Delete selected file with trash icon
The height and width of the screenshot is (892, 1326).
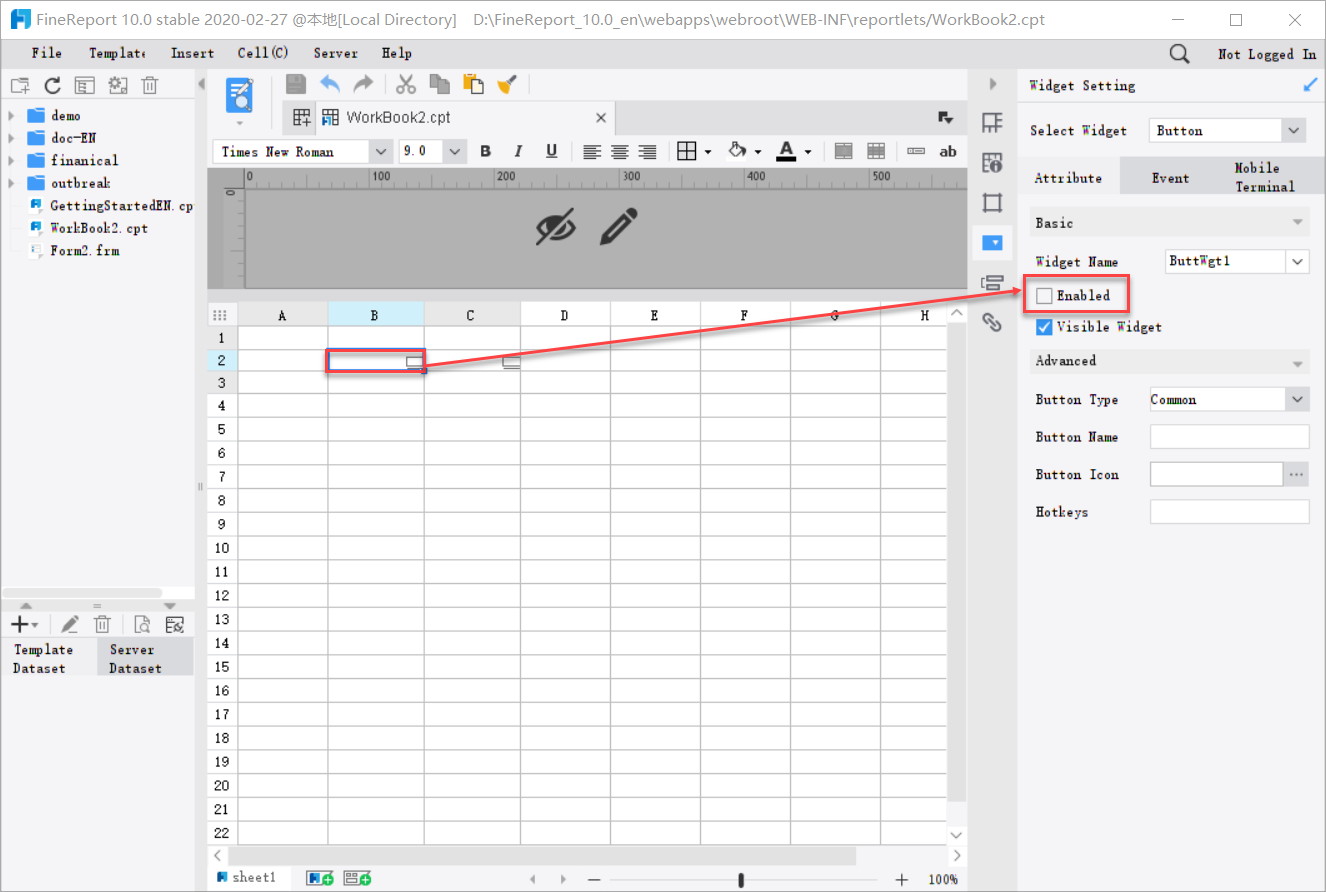click(150, 86)
